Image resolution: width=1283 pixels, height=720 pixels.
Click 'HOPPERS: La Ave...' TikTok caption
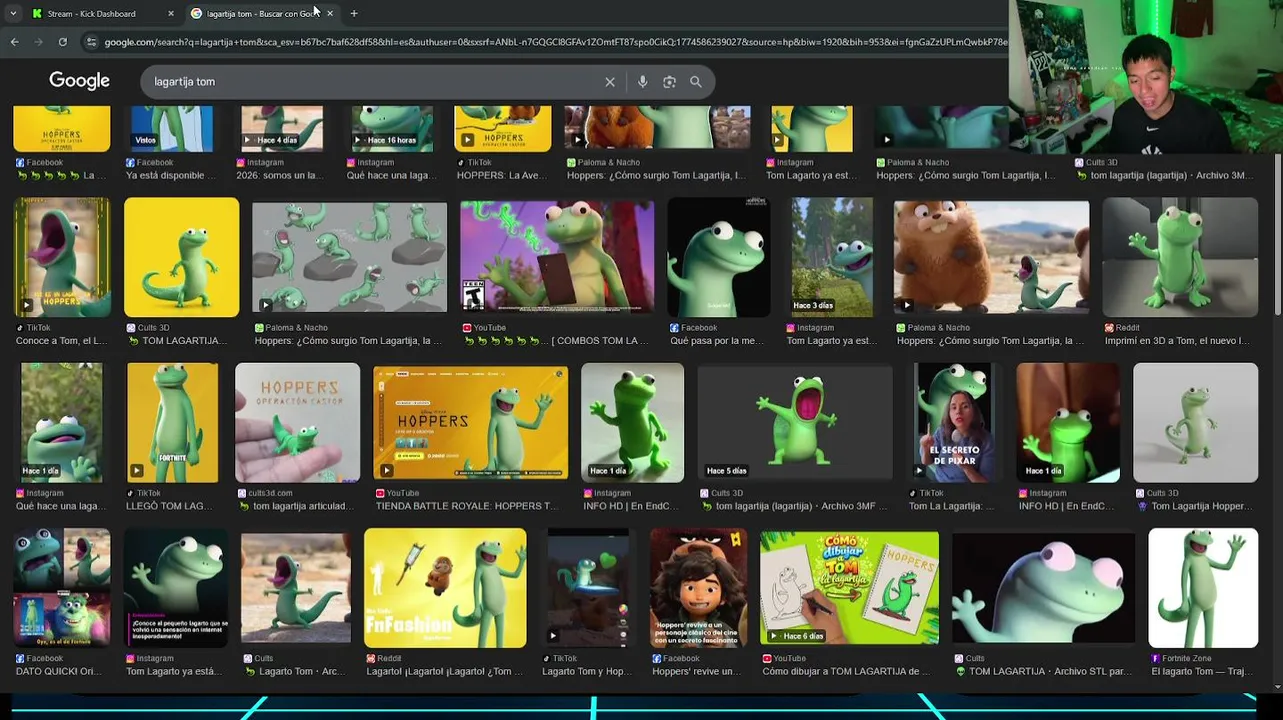click(503, 175)
